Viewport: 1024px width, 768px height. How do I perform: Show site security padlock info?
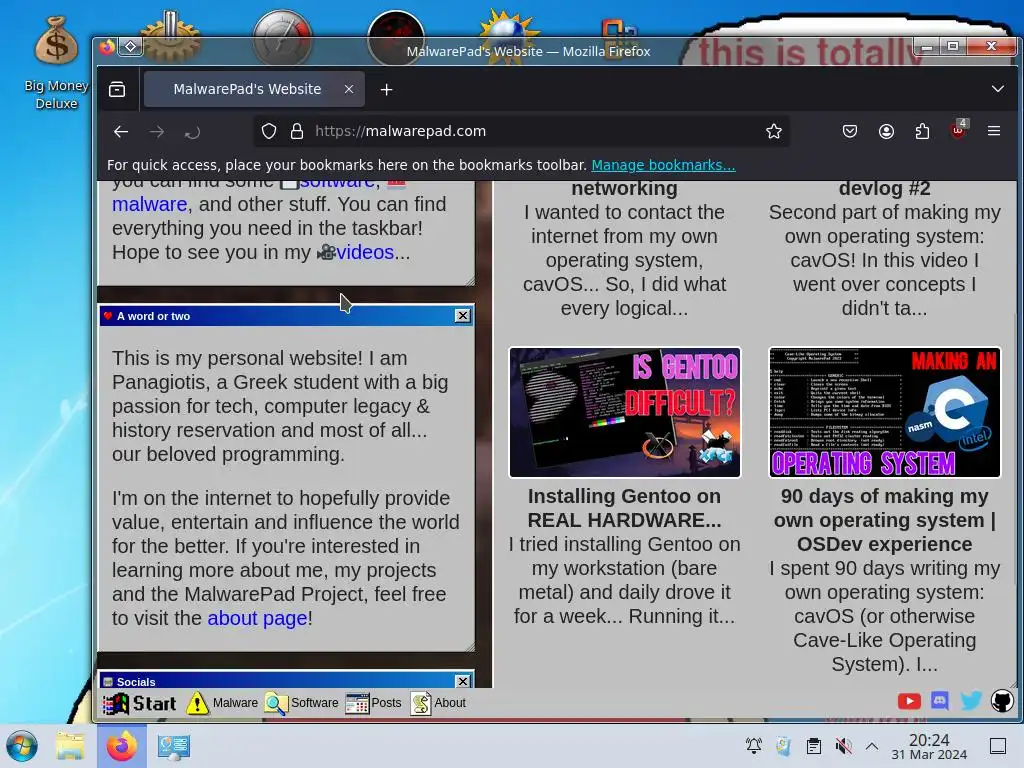[296, 131]
